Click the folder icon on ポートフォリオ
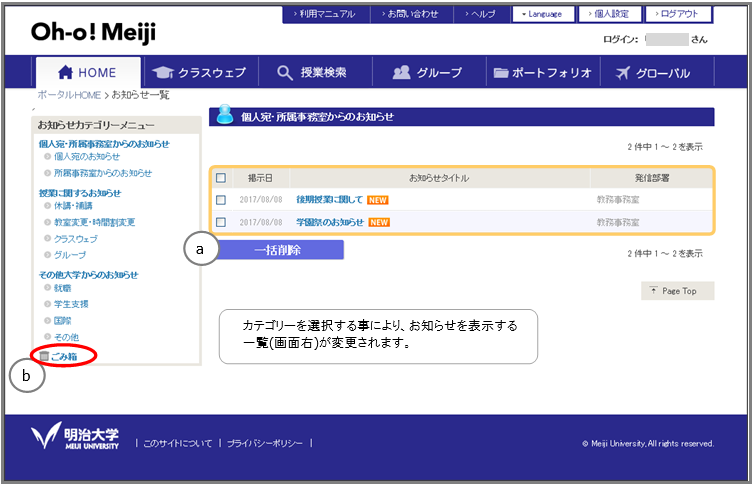This screenshot has height=486, width=755. pos(501,73)
